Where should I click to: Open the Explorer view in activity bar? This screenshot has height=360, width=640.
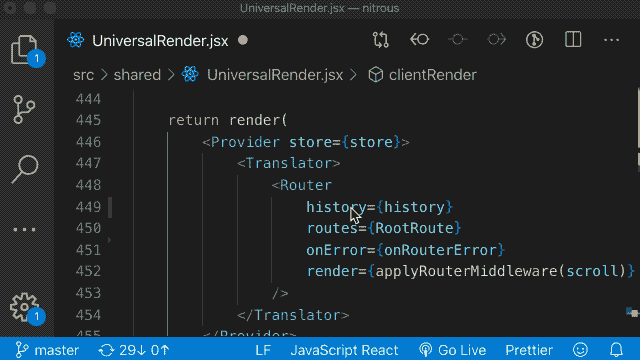[x=24, y=50]
